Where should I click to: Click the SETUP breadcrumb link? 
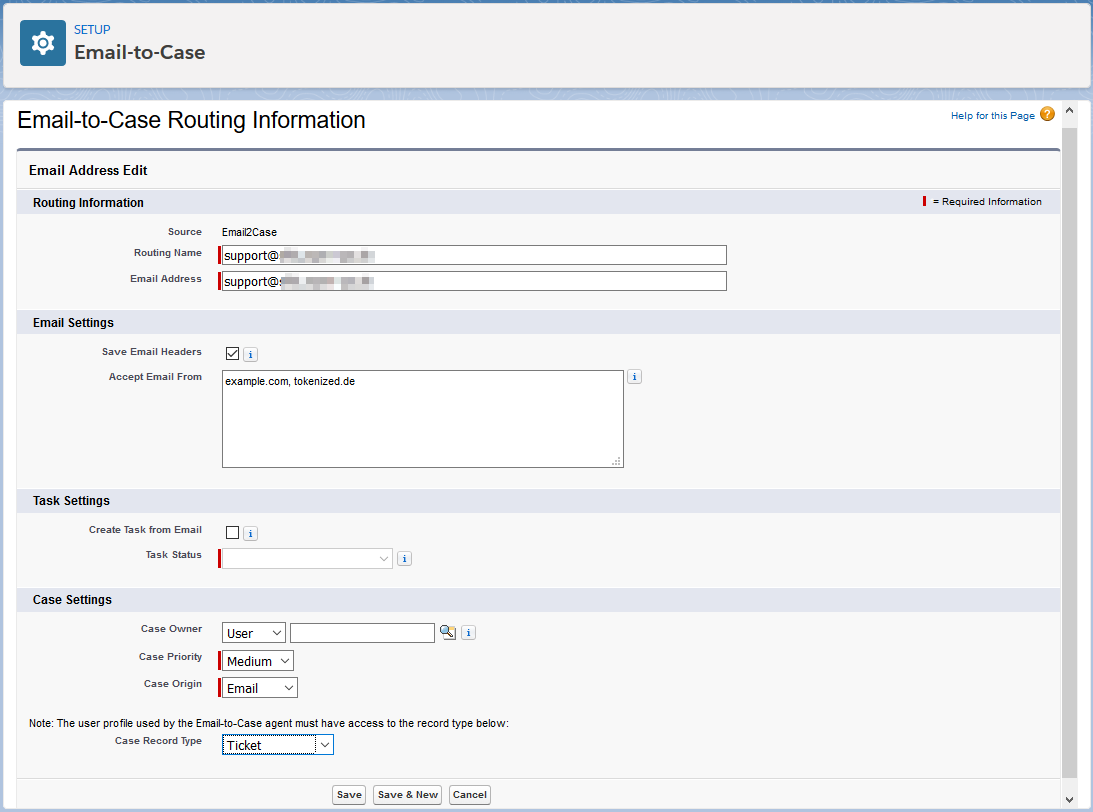(x=92, y=29)
